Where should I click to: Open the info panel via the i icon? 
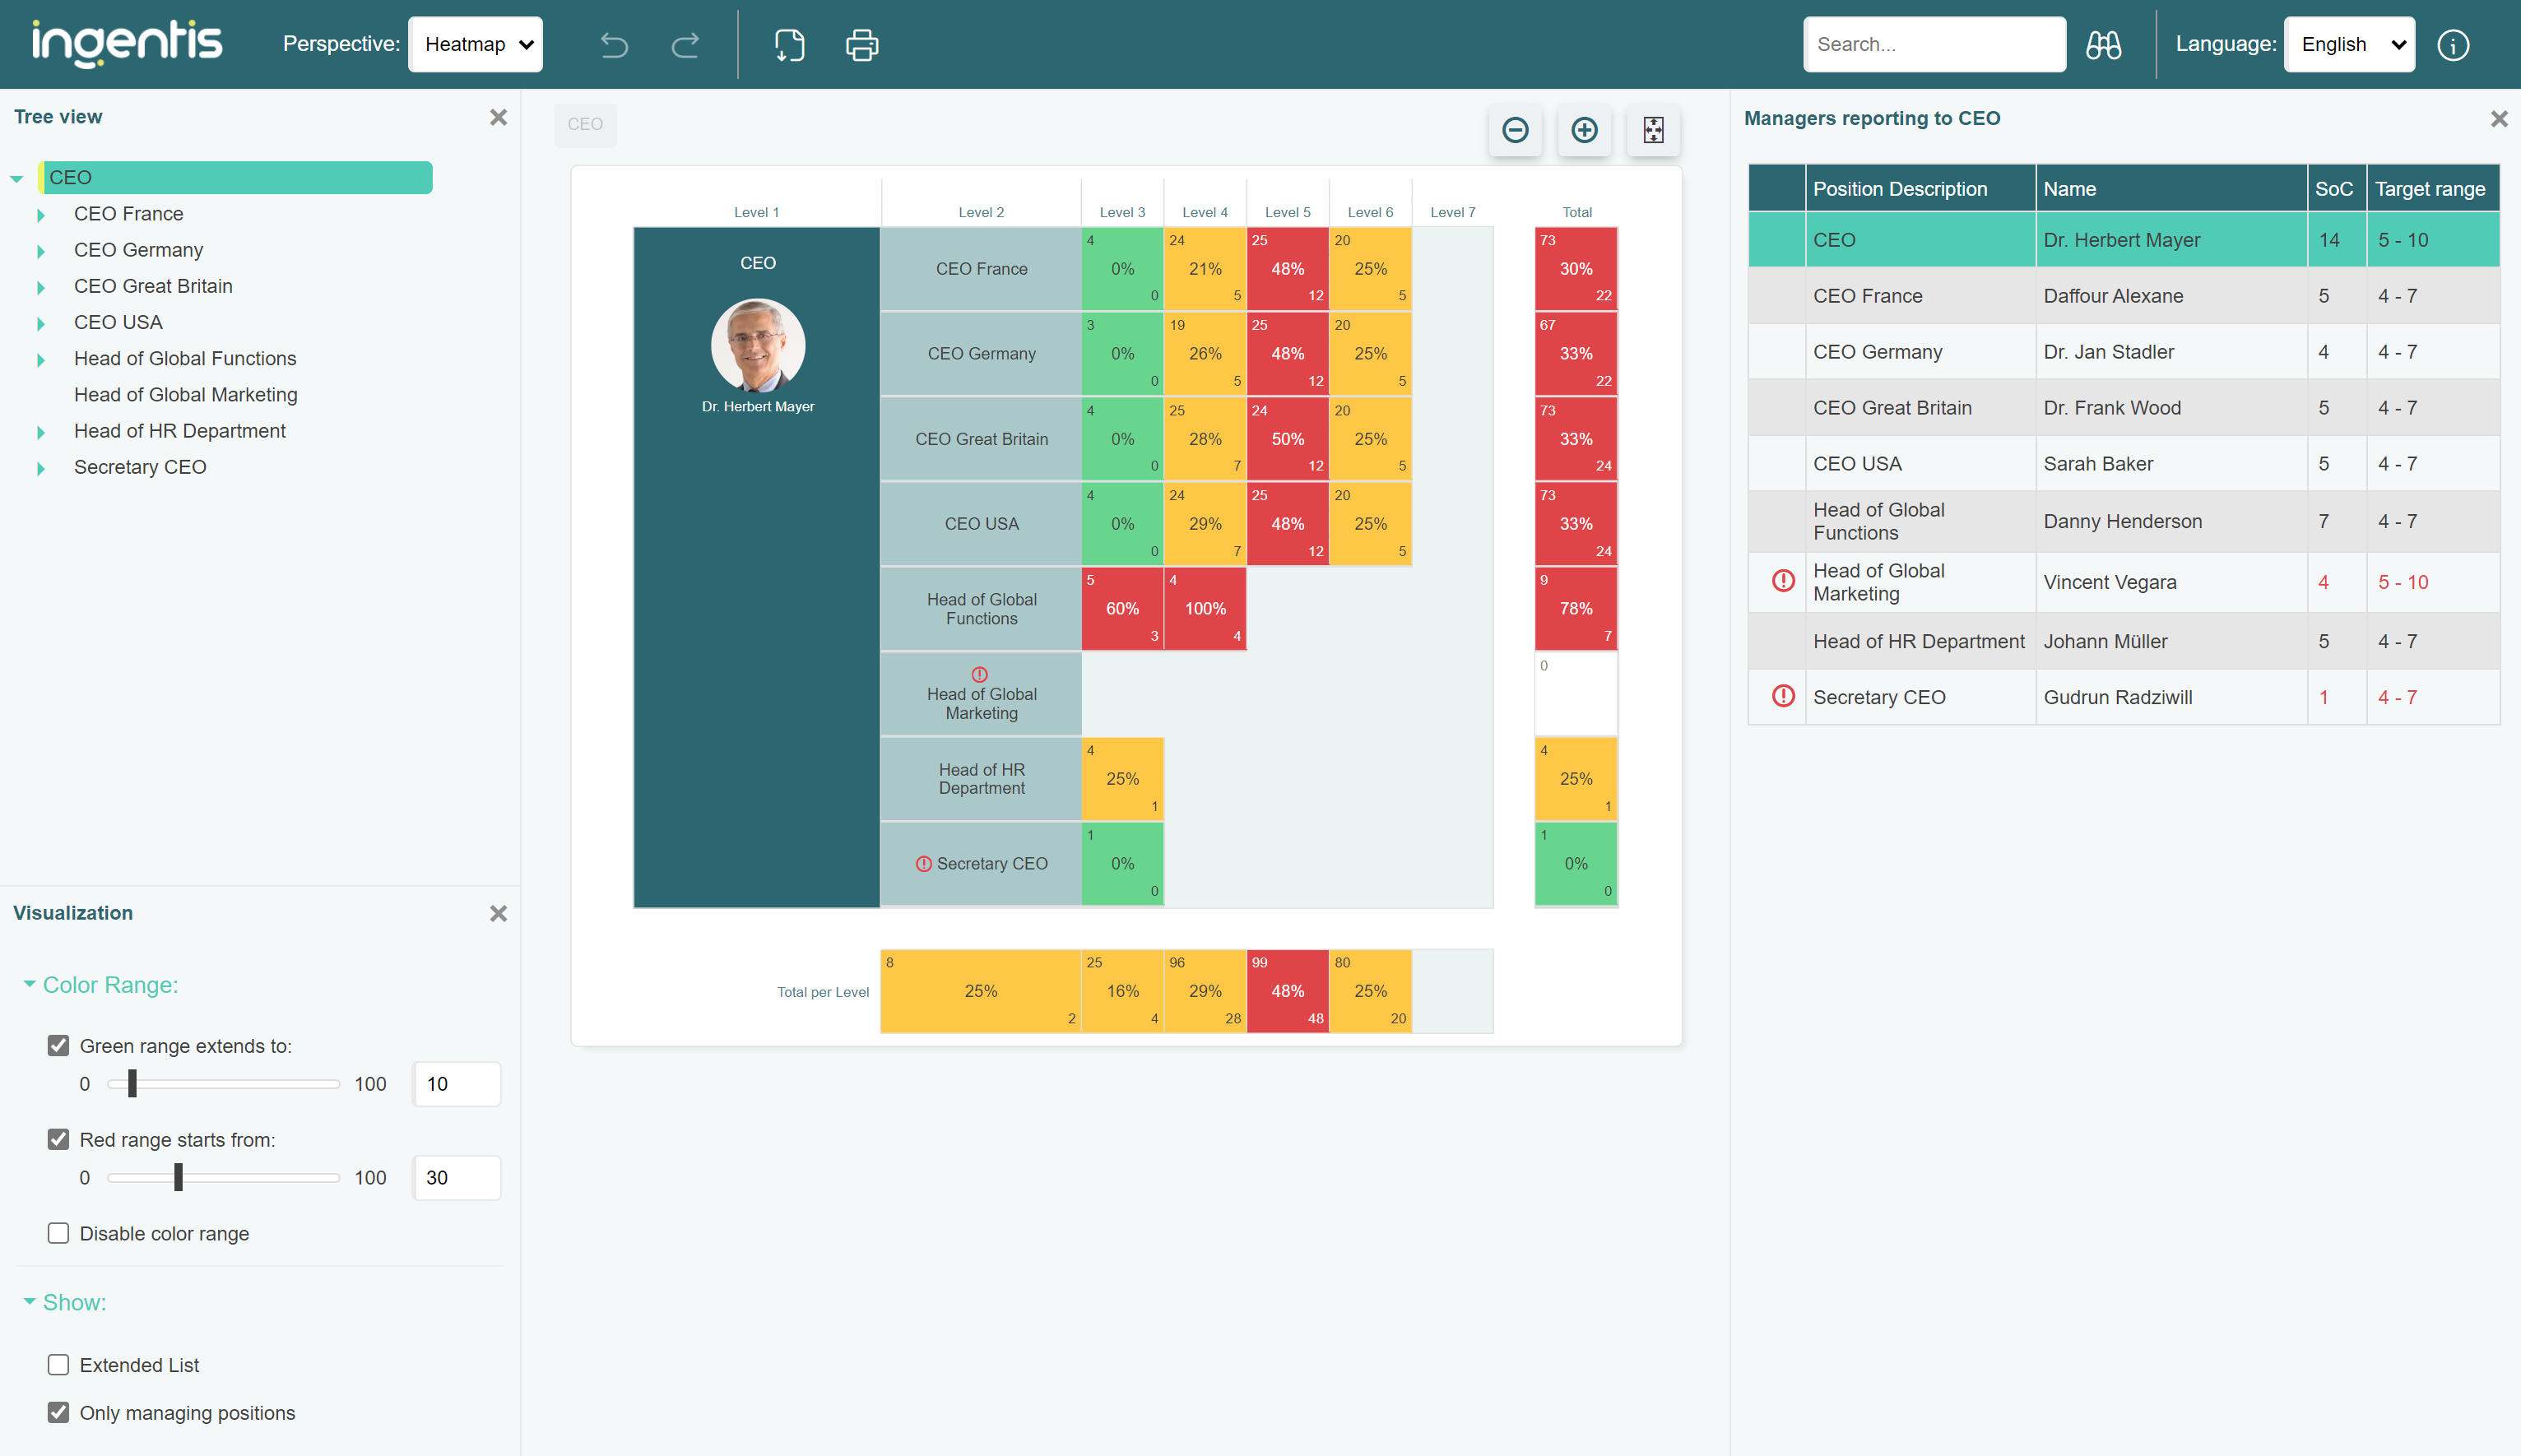coord(2453,44)
